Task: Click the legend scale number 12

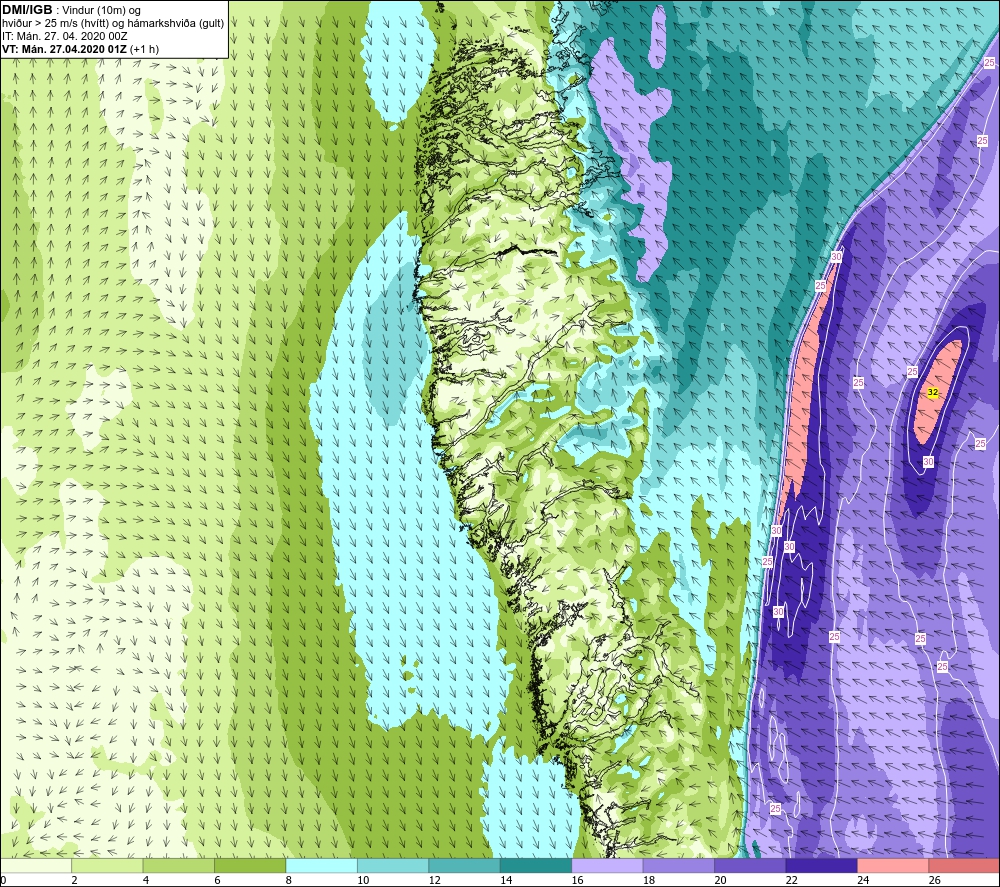Action: [434, 880]
